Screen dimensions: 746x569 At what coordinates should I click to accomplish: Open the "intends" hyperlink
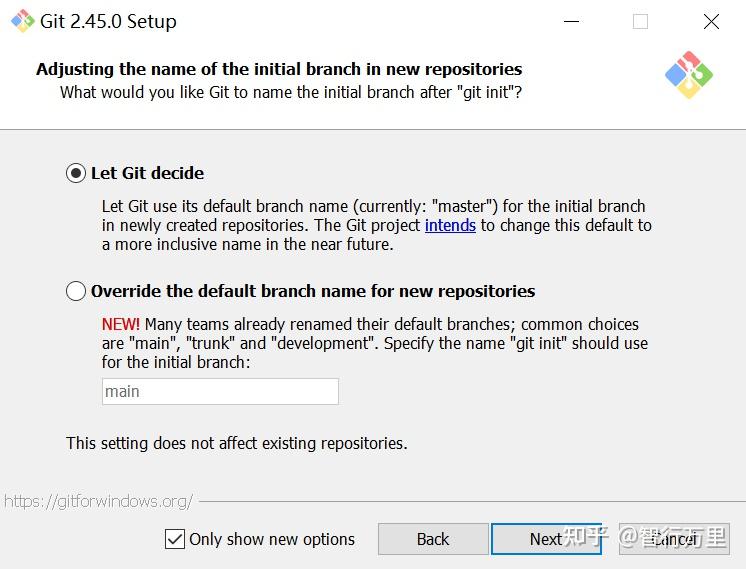tap(450, 225)
